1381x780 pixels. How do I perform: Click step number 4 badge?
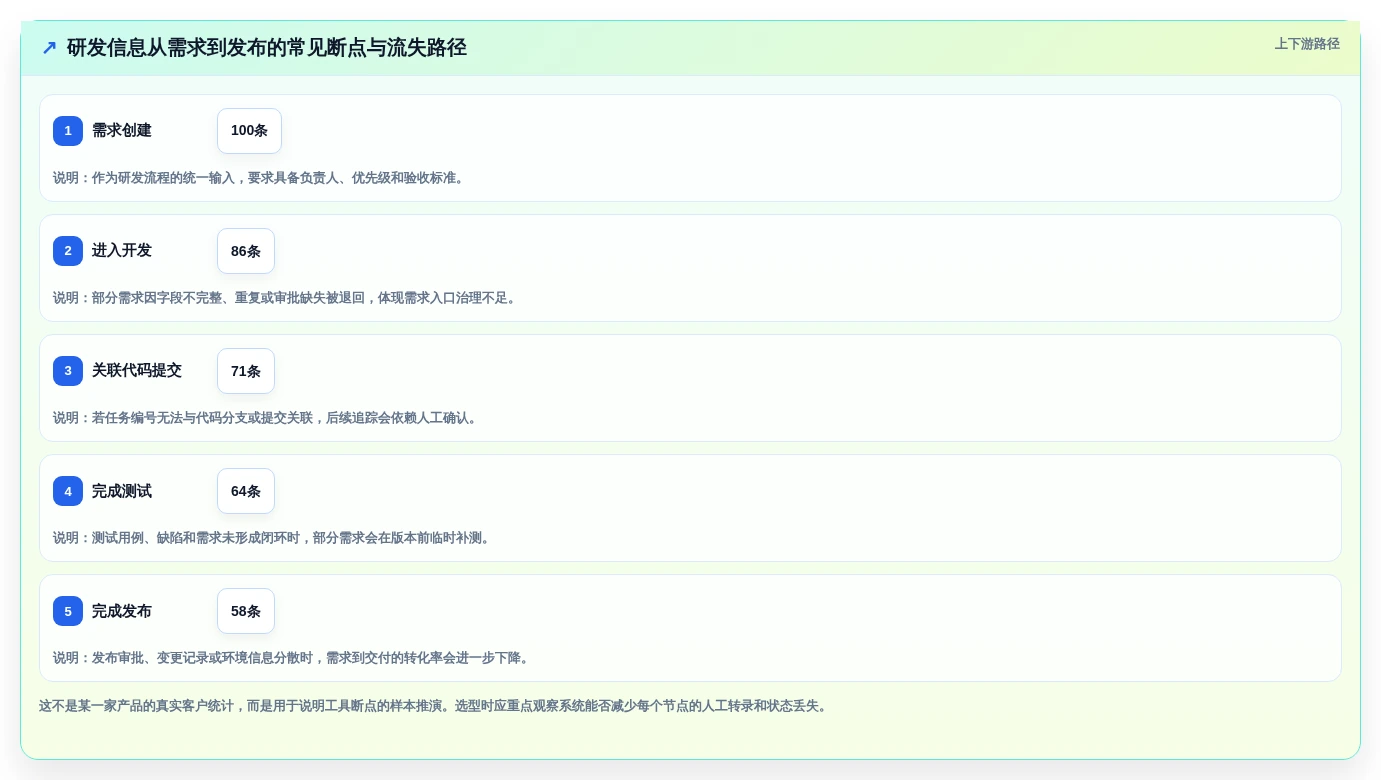pyautogui.click(x=68, y=491)
